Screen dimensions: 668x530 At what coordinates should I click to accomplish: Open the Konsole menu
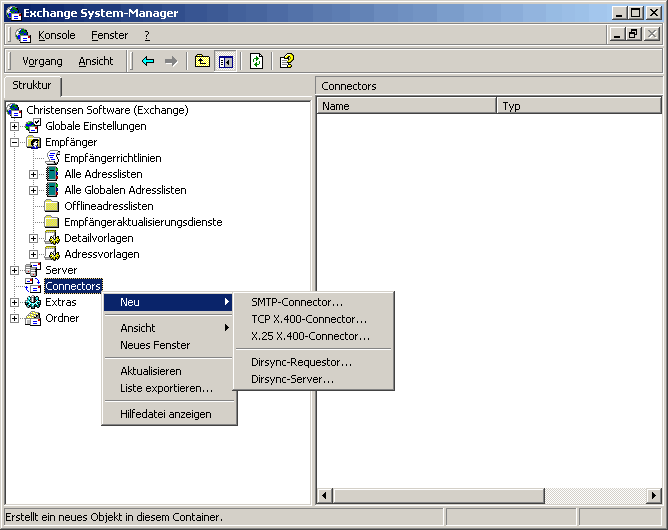[x=57, y=35]
